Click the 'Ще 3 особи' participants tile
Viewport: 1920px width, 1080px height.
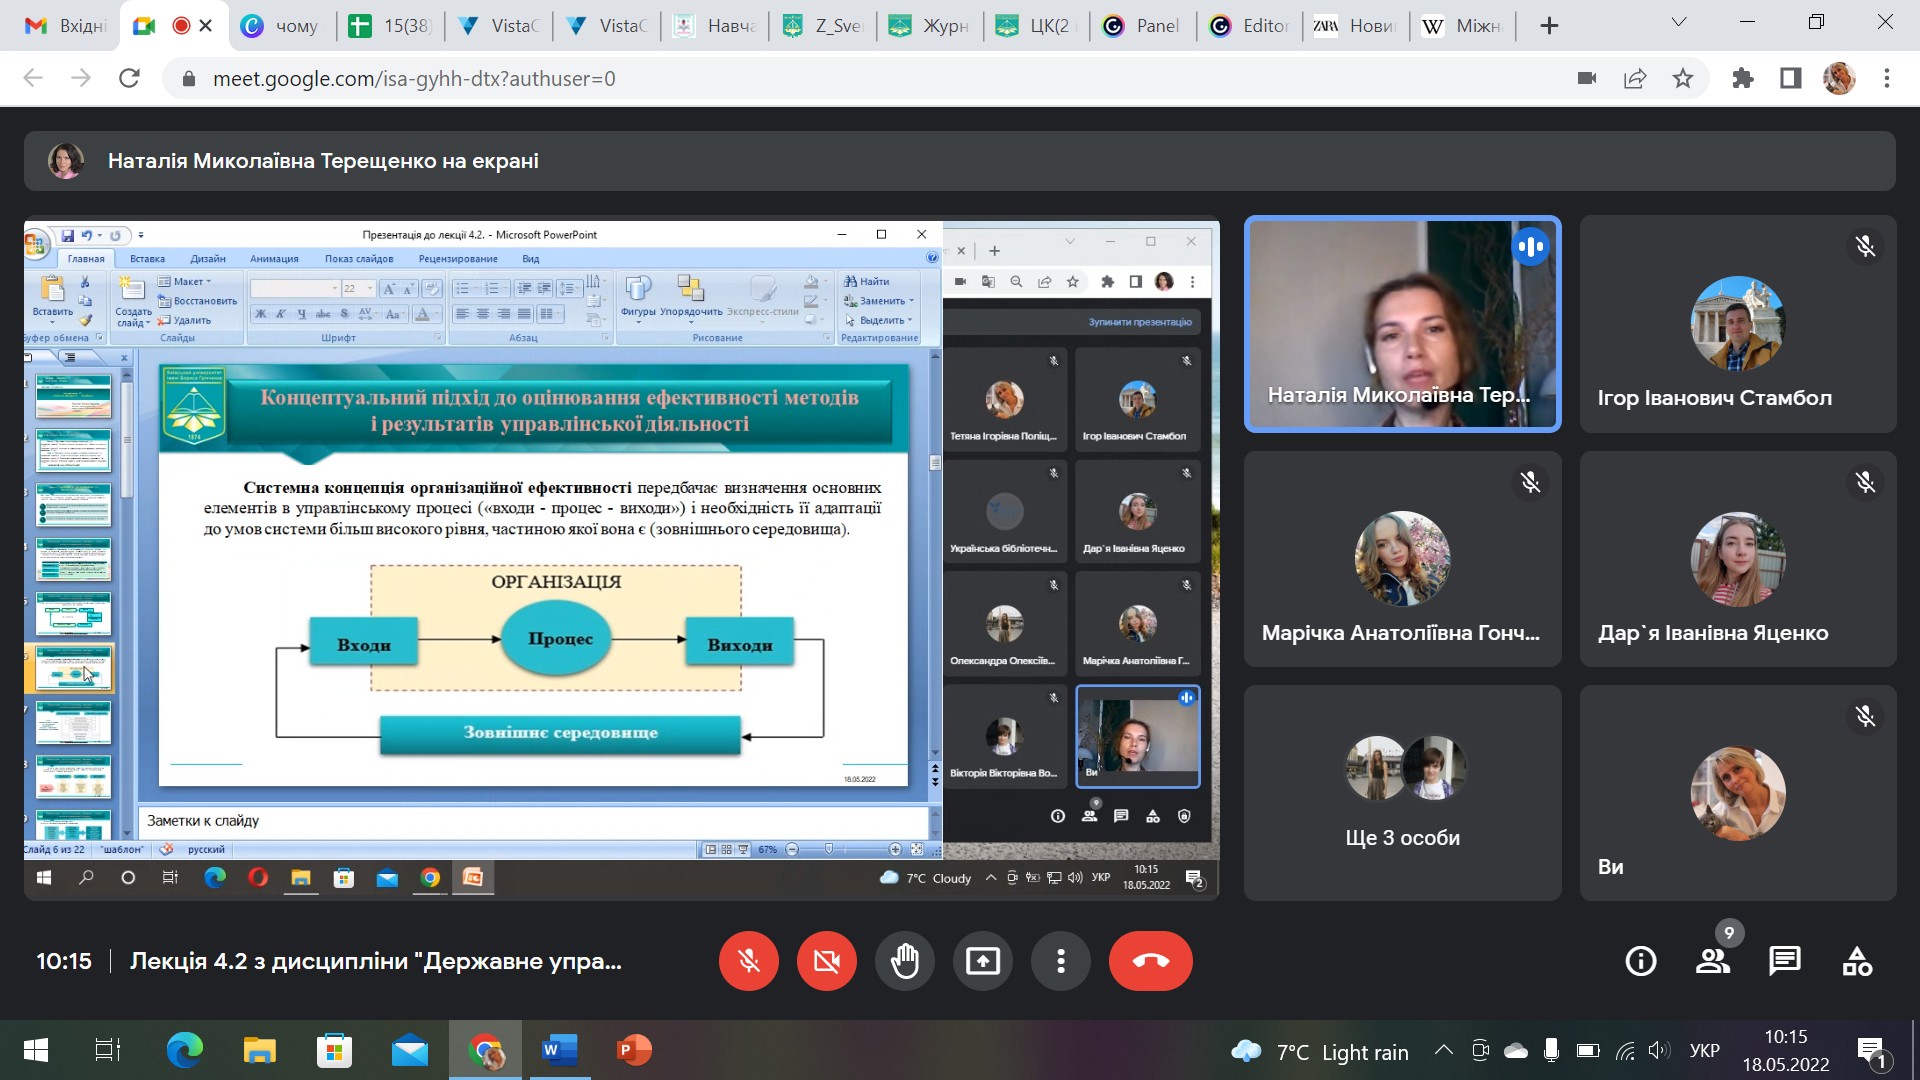[x=1402, y=792]
